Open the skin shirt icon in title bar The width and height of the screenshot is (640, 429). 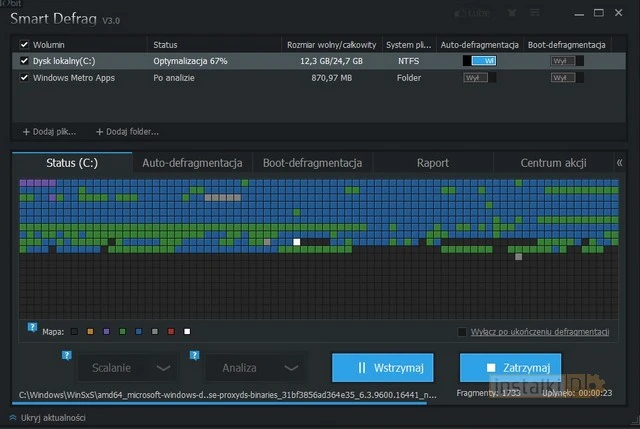click(x=512, y=13)
